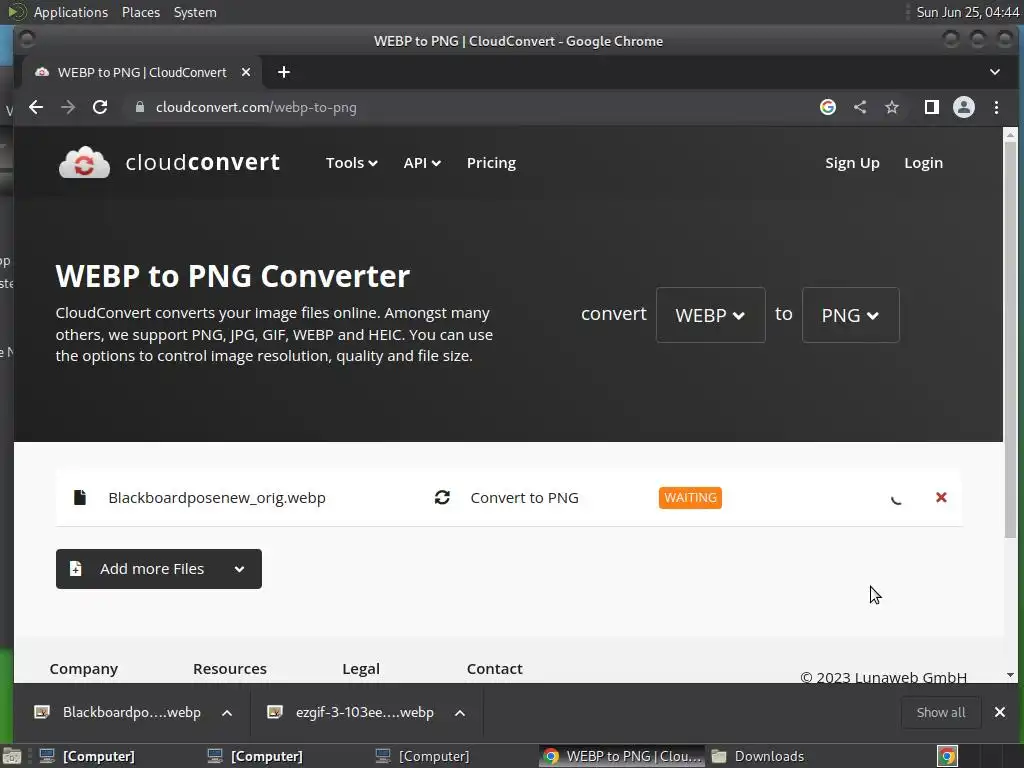Switch to the third [Computer] taskbar window
1024x768 pixels.
tap(423, 756)
